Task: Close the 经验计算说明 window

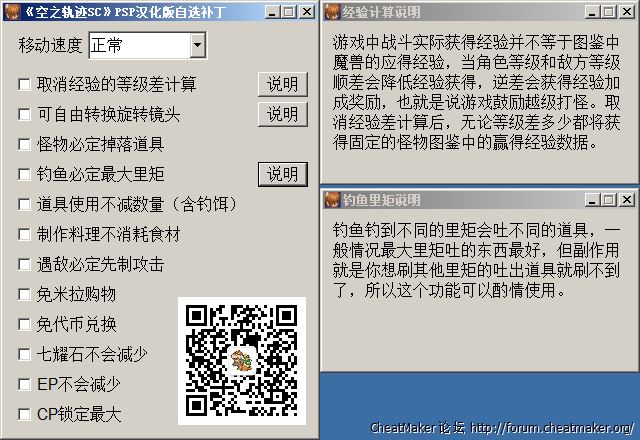Action: (627, 12)
